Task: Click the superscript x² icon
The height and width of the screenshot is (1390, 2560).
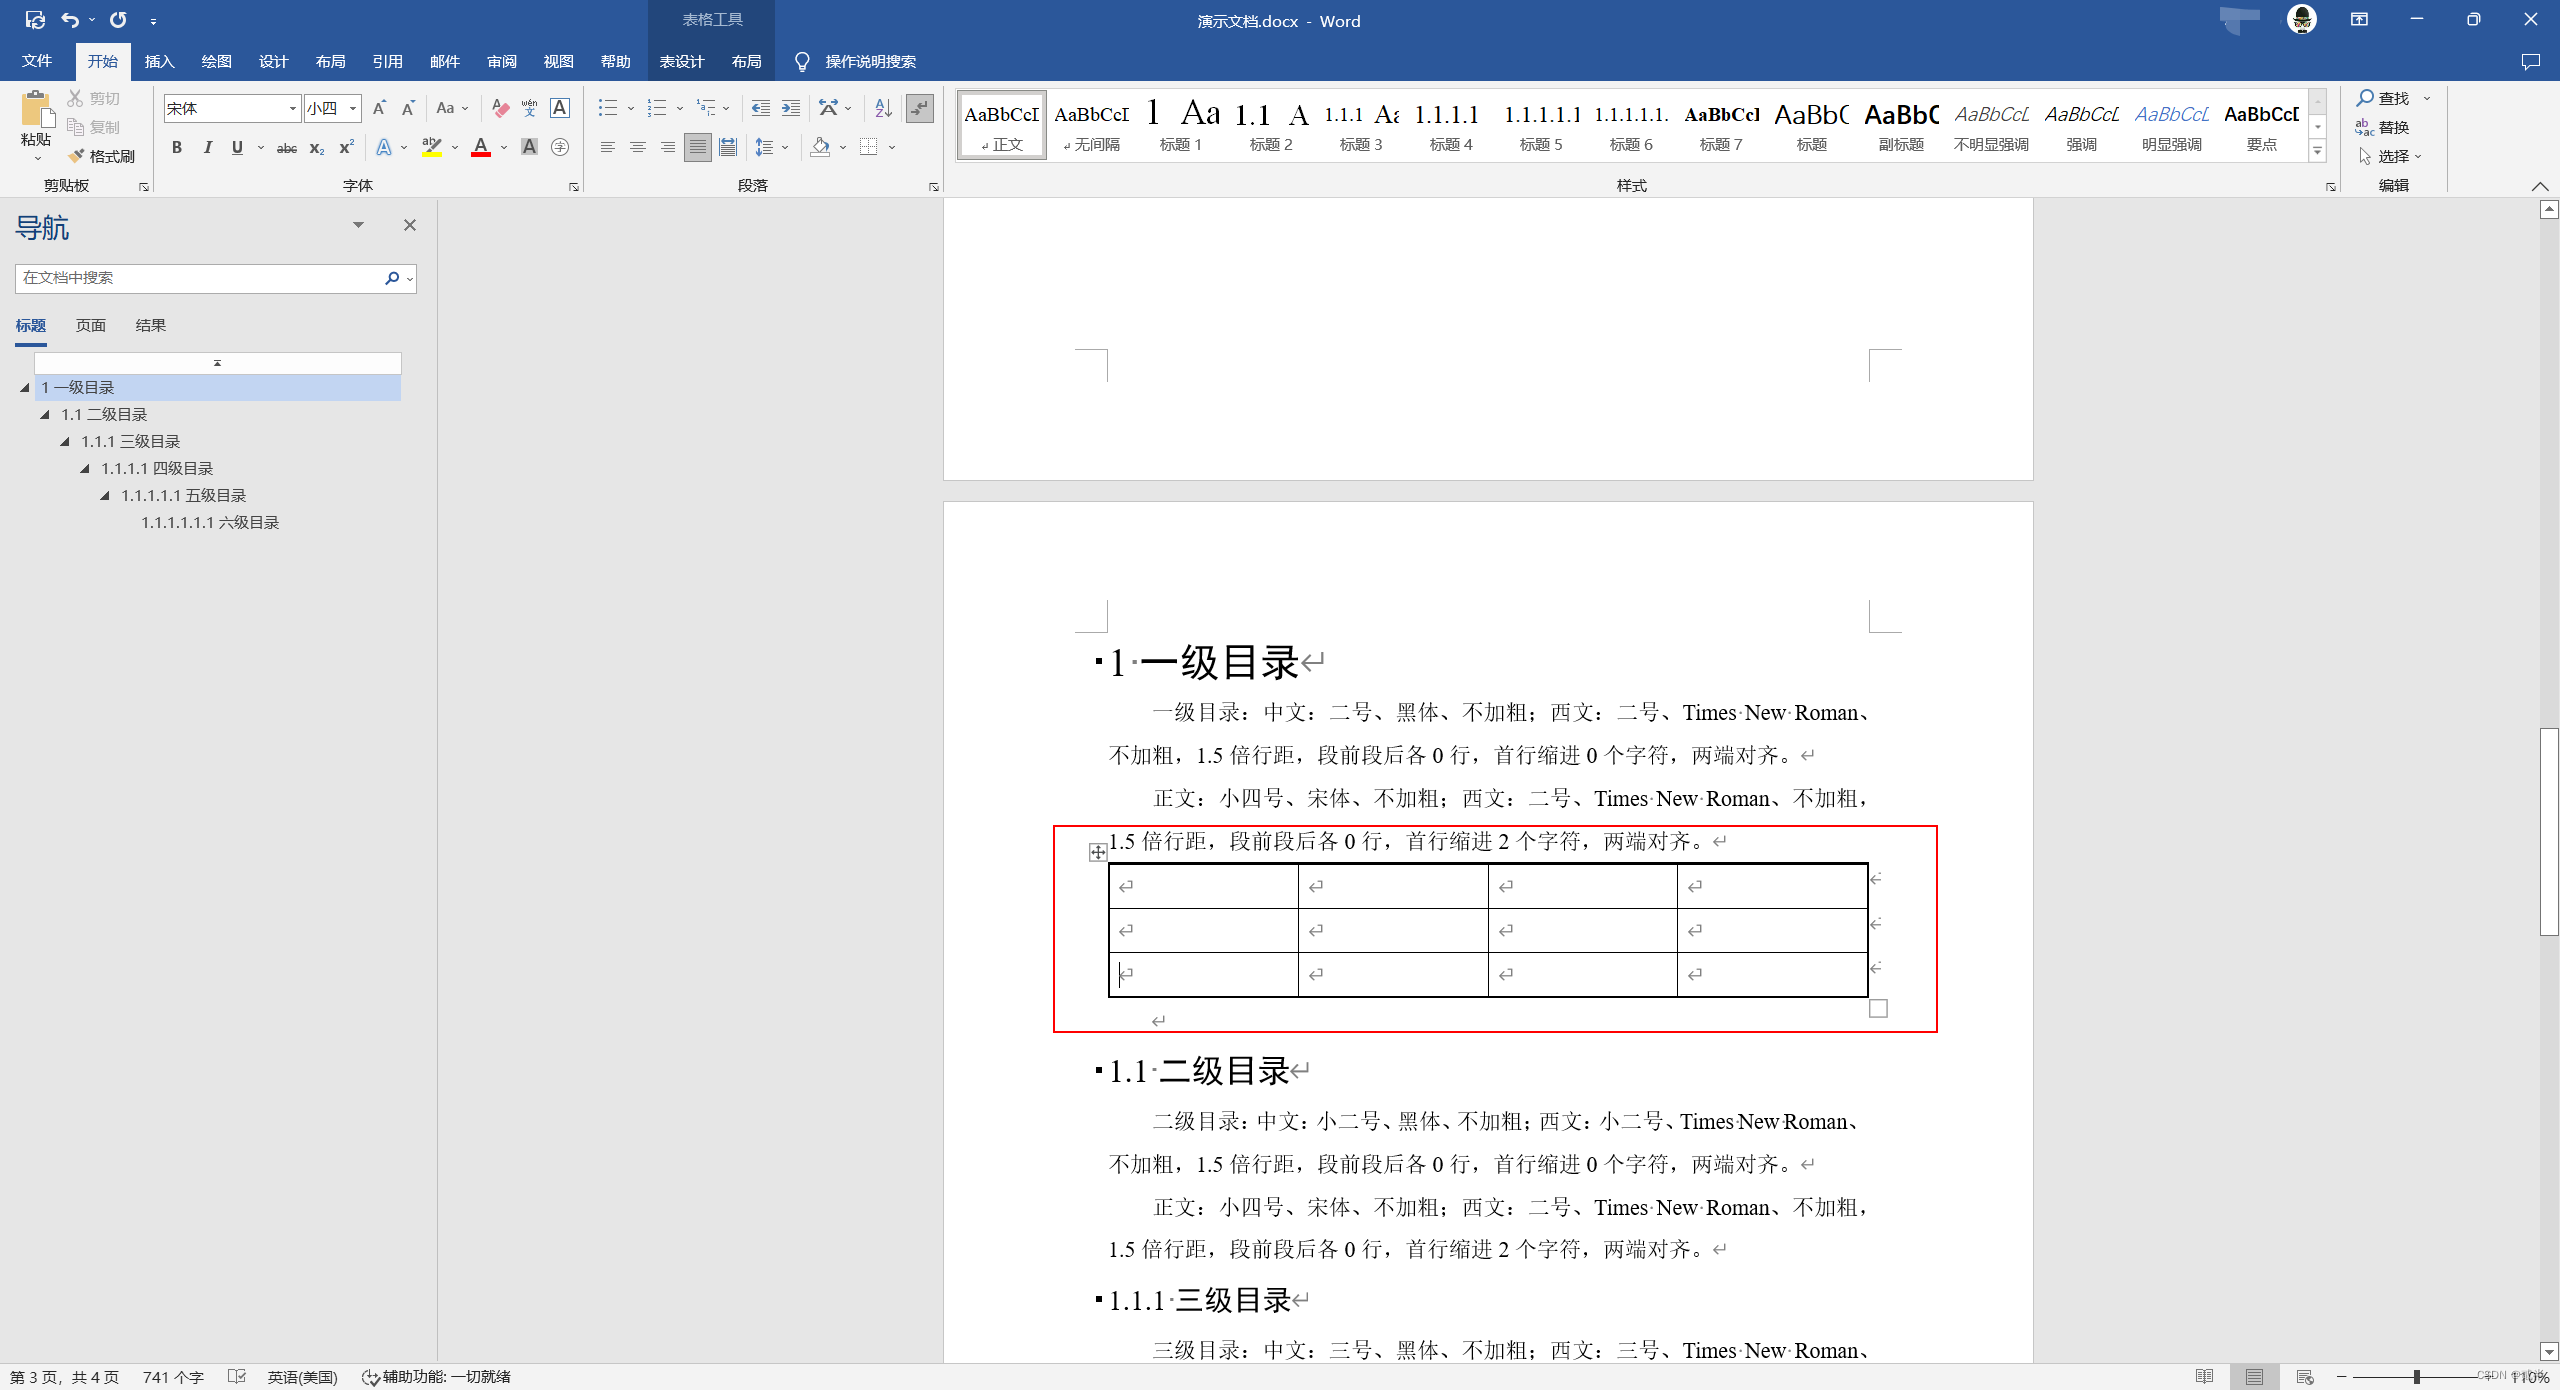Action: (x=346, y=148)
